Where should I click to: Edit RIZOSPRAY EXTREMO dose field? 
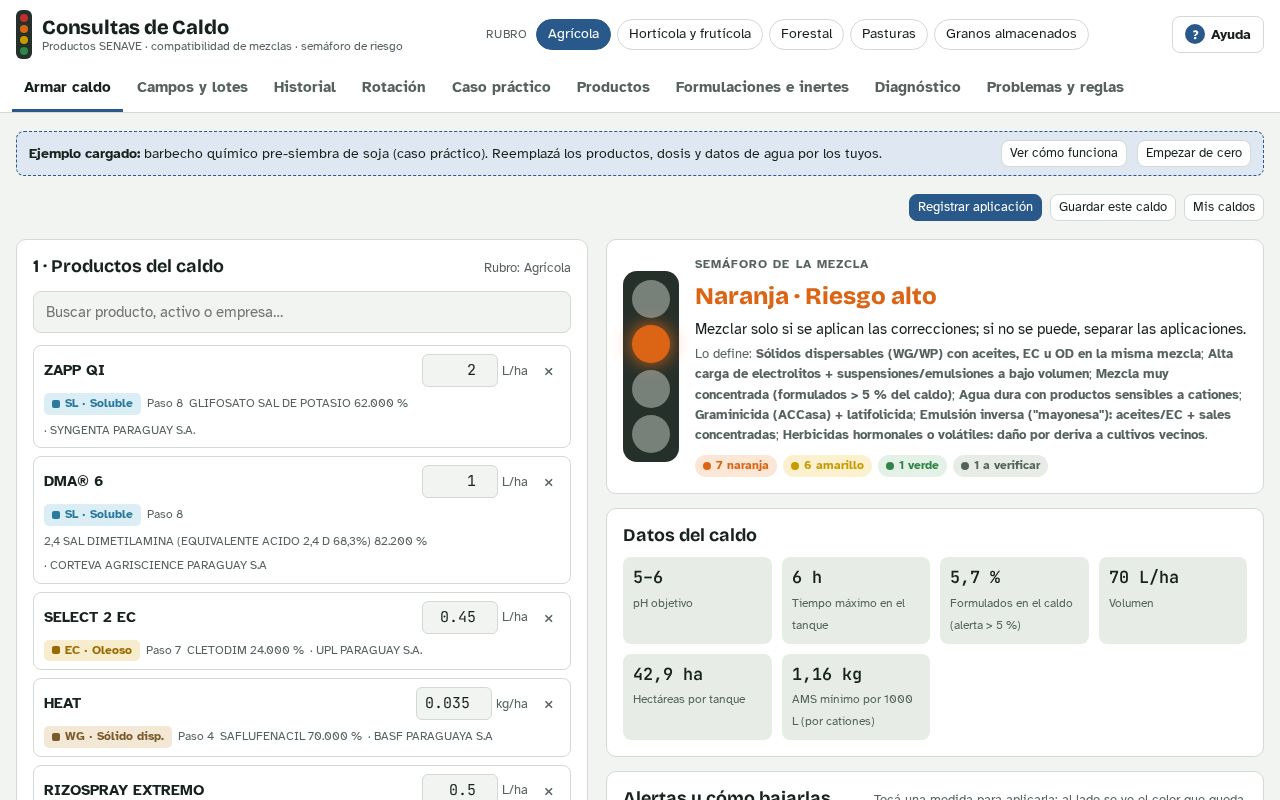(x=460, y=789)
